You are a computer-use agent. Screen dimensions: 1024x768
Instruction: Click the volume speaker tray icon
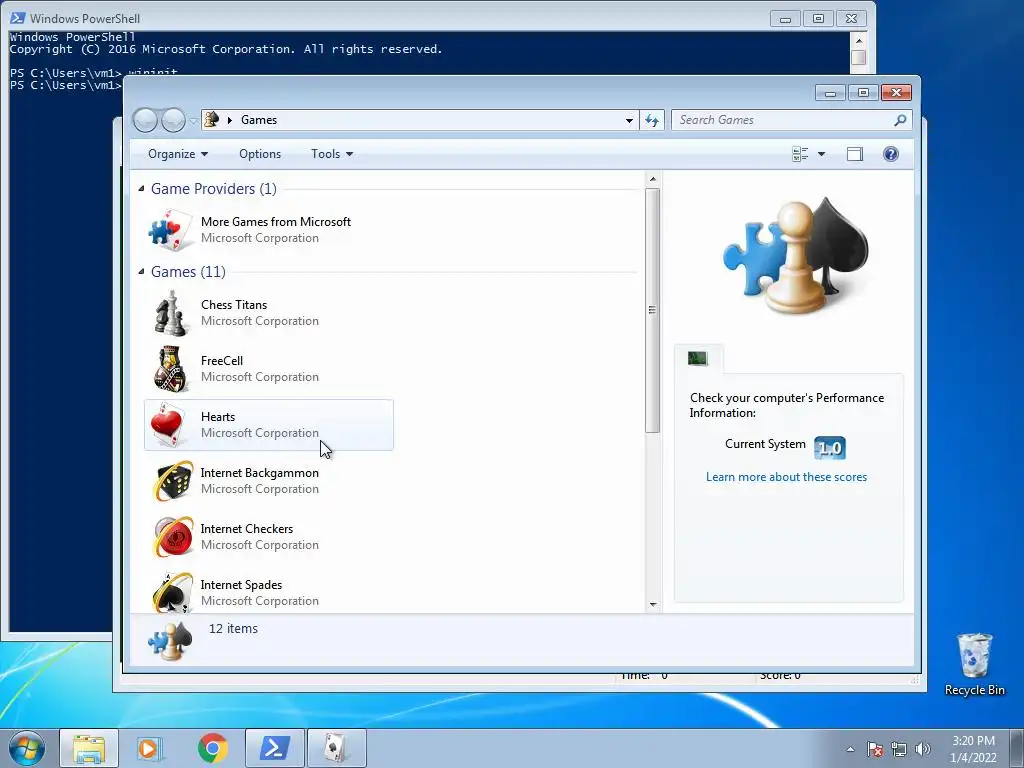(923, 749)
